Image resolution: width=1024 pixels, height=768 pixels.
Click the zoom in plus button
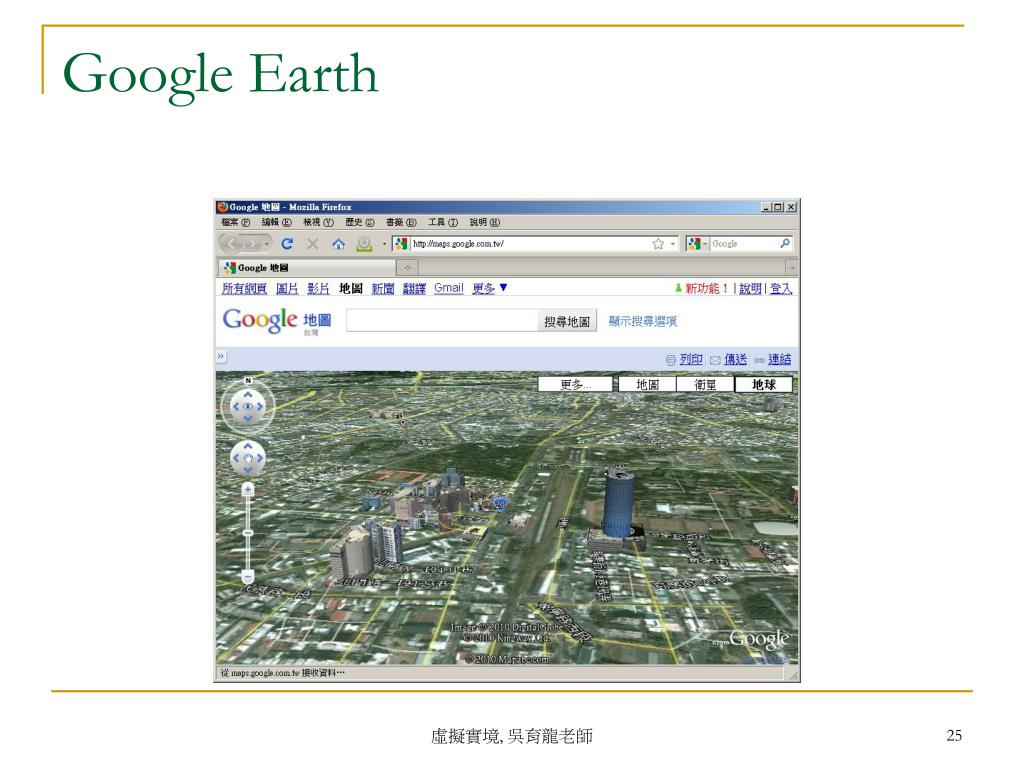[x=248, y=490]
